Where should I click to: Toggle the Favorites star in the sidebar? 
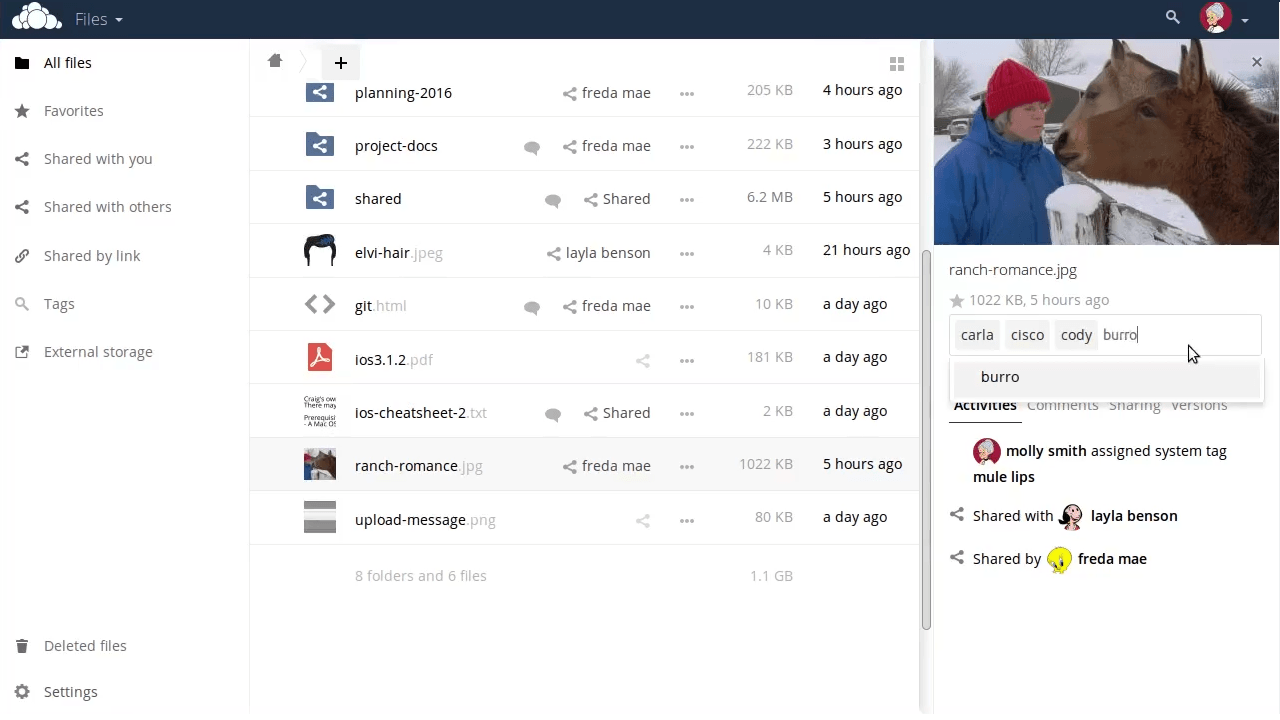point(22,110)
